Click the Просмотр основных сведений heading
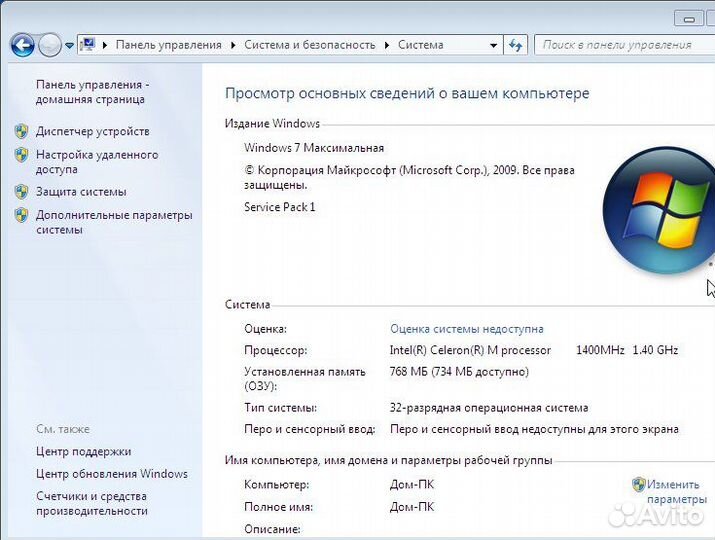This screenshot has height=540, width=715. 407,93
